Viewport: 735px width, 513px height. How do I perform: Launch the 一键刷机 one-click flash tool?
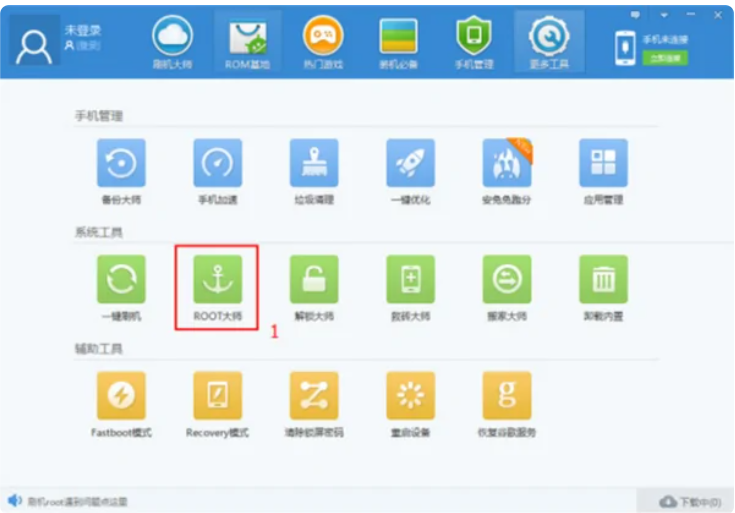point(121,280)
